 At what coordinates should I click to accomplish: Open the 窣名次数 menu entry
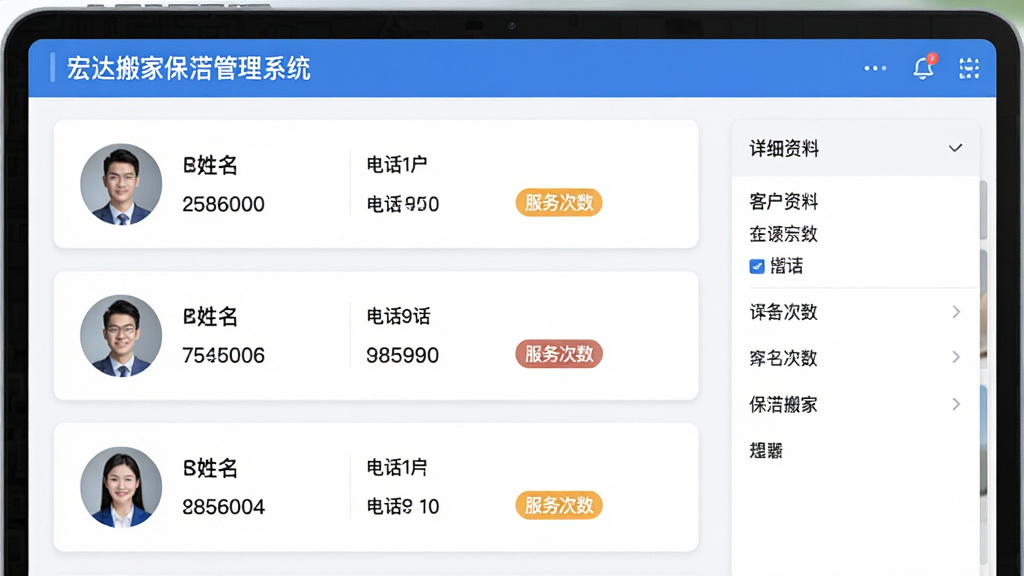[x=784, y=358]
